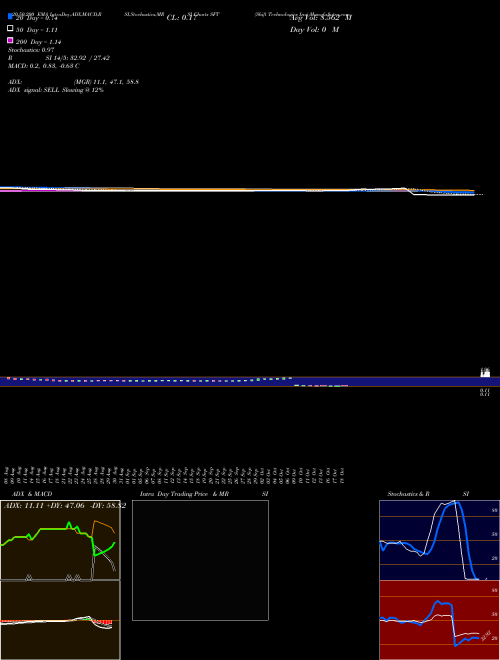Click the magenta 200 Day EMA legend swatch
500x660 pixels.
pos(10,40)
